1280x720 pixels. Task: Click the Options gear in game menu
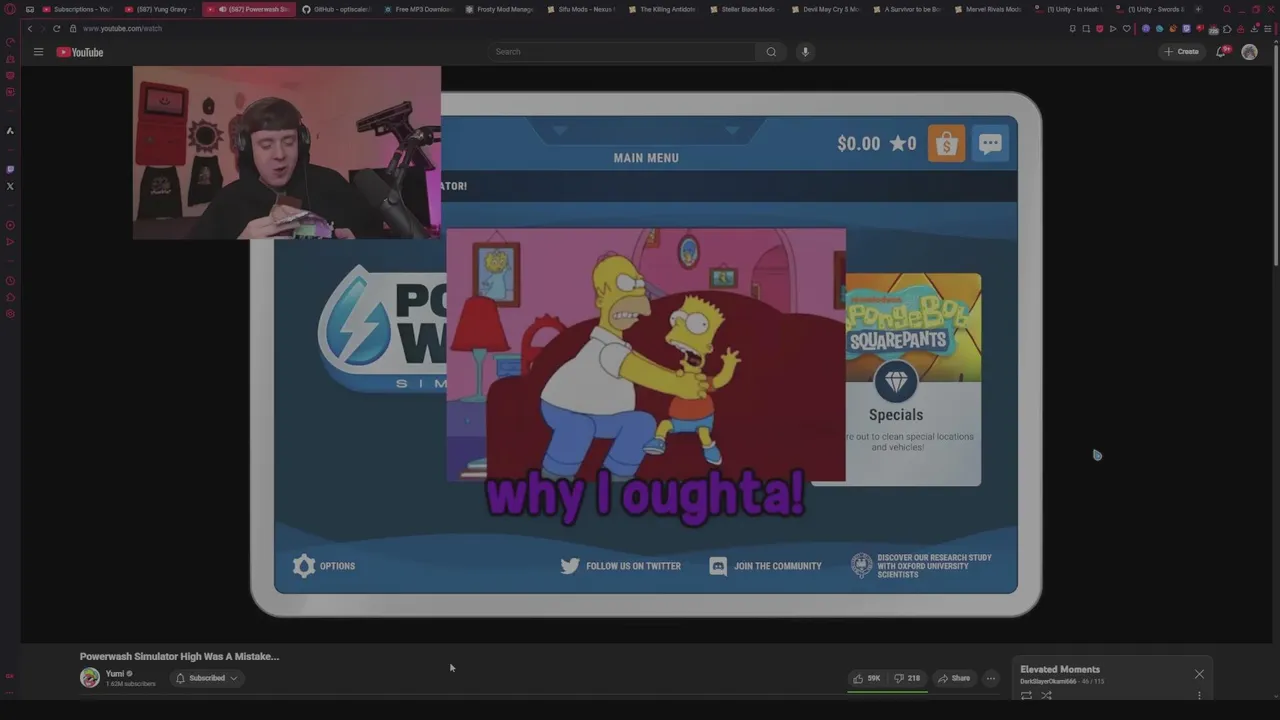click(x=304, y=566)
